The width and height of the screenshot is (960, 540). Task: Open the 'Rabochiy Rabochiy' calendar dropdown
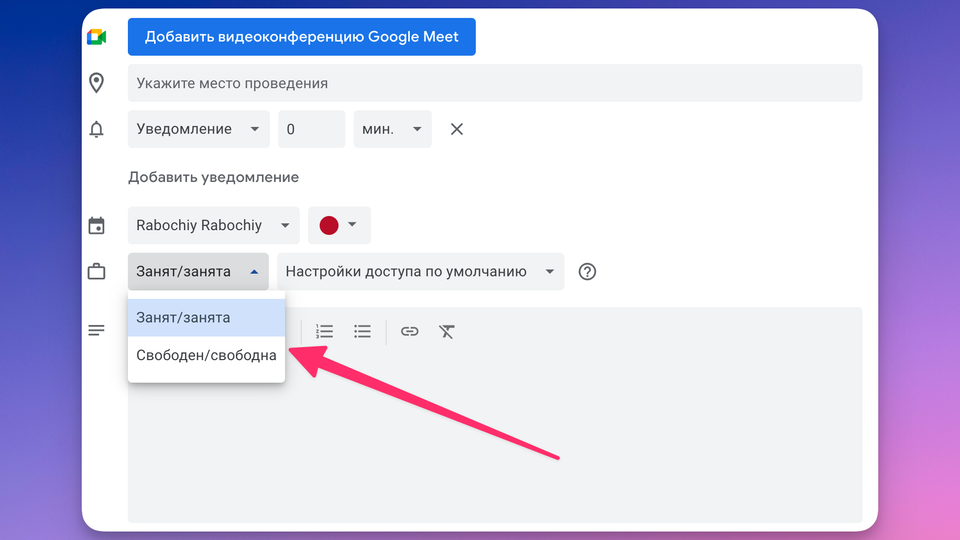213,225
